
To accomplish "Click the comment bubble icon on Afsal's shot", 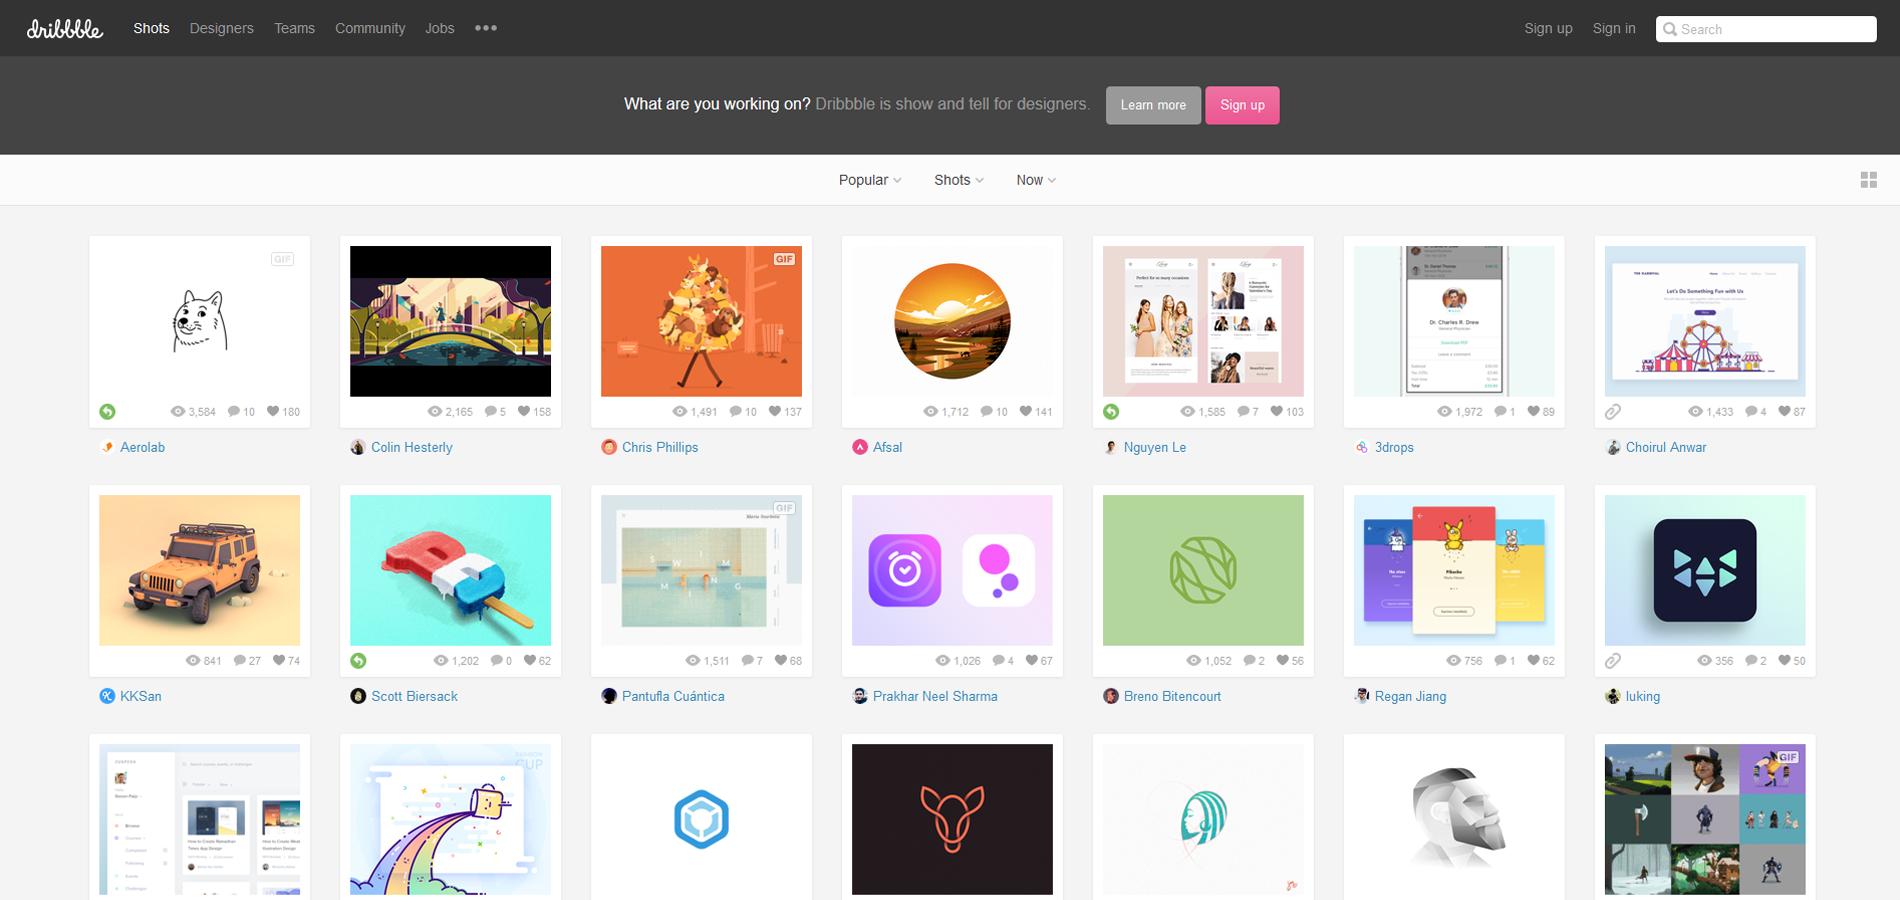I will pyautogui.click(x=987, y=411).
